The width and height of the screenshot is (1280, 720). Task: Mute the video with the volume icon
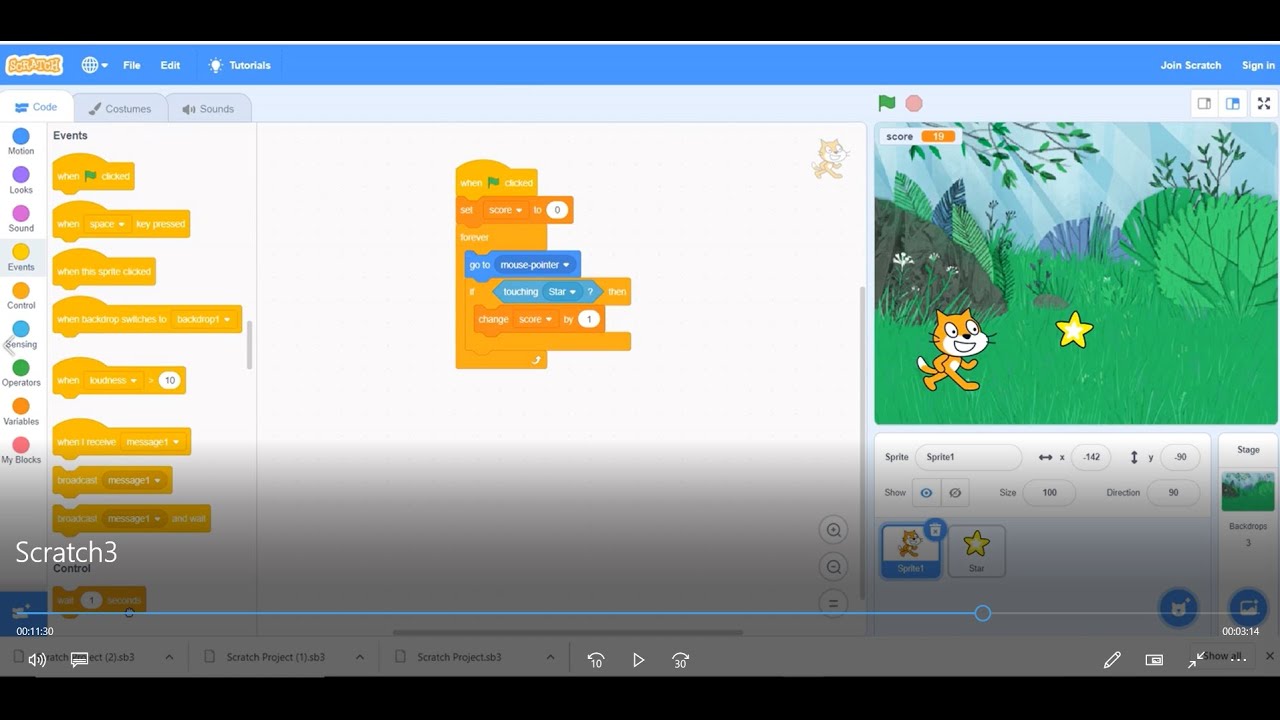(x=37, y=660)
